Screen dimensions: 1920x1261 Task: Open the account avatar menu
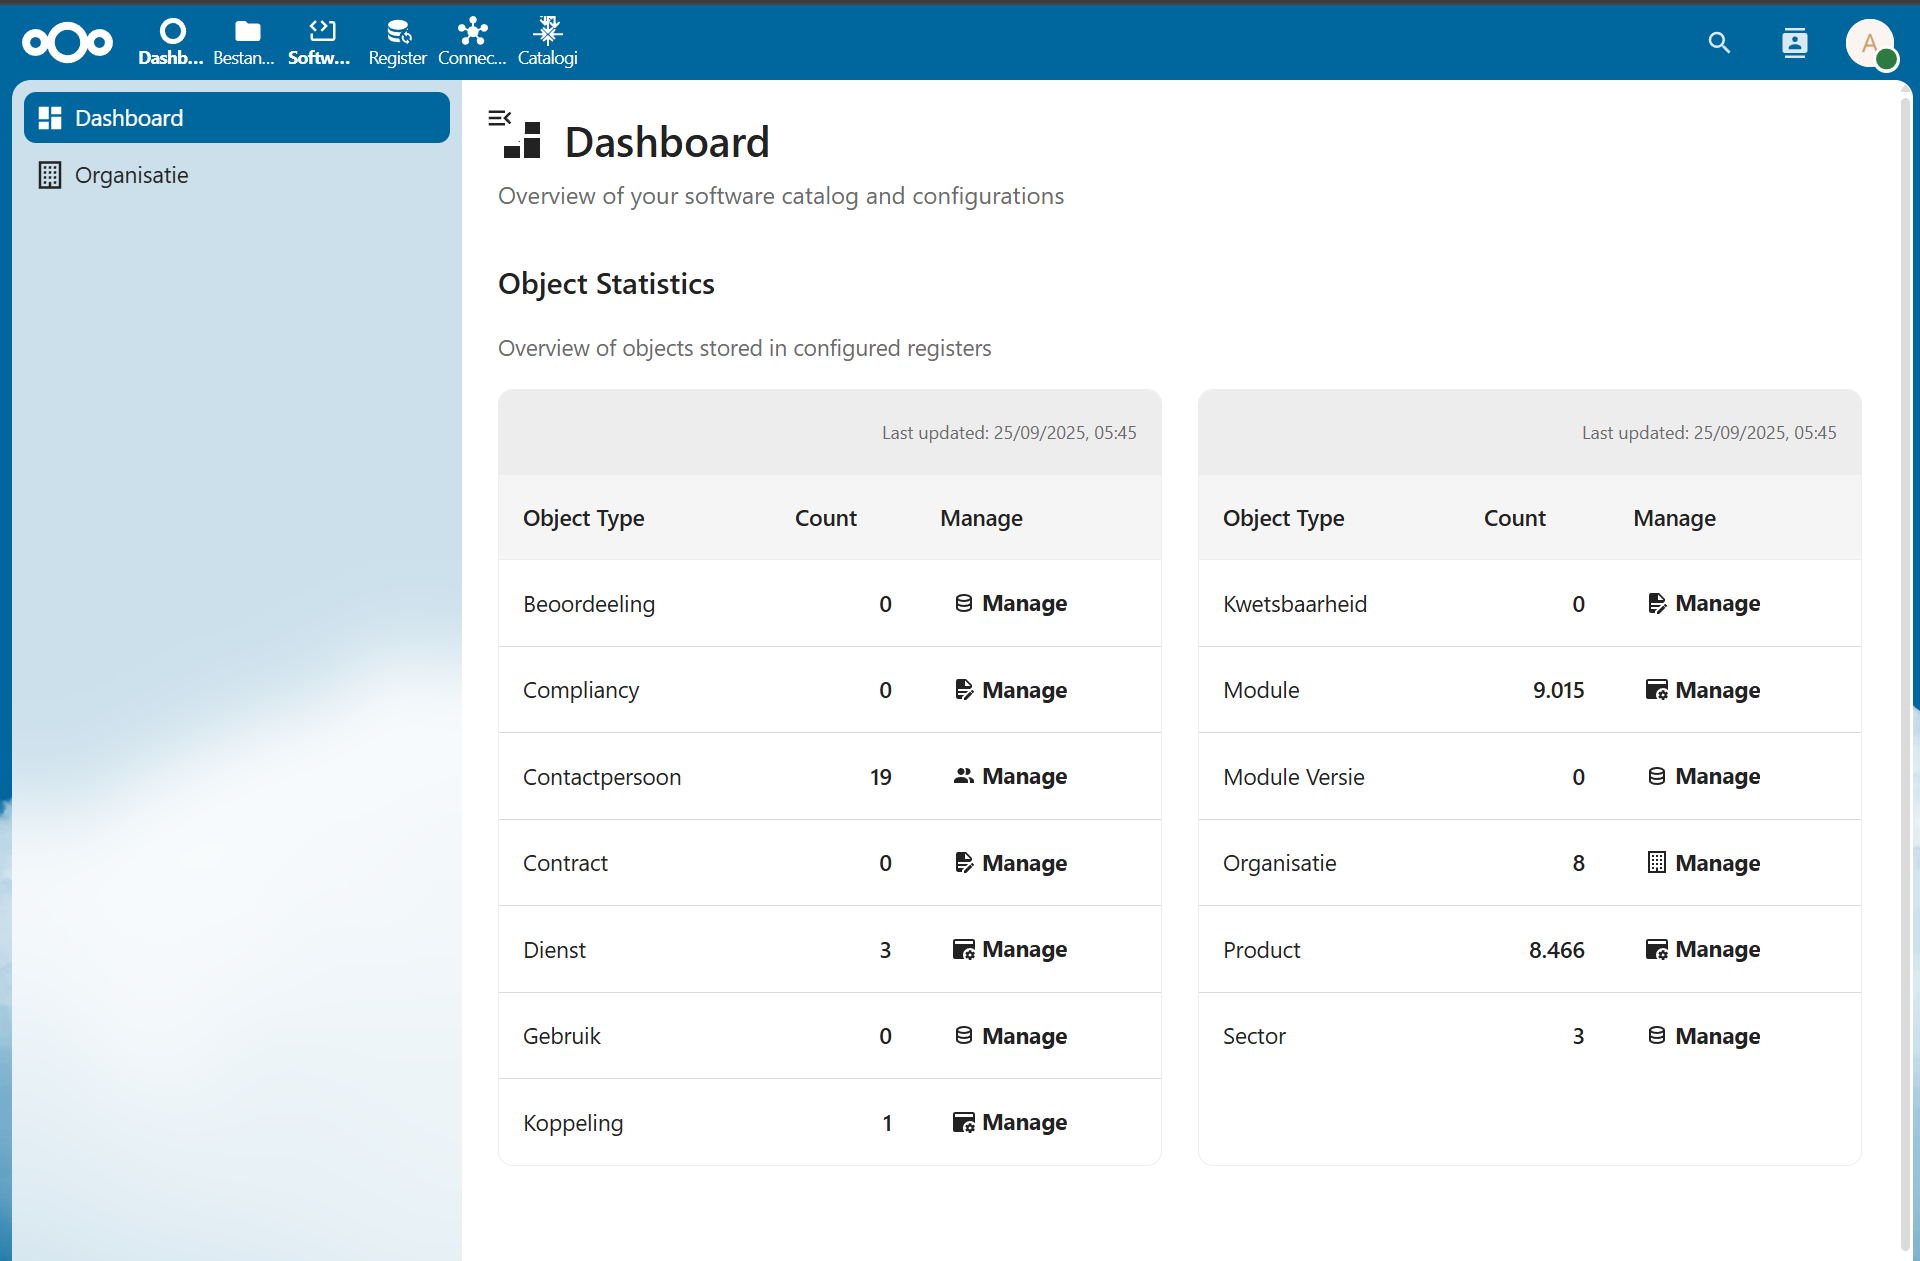(1869, 43)
